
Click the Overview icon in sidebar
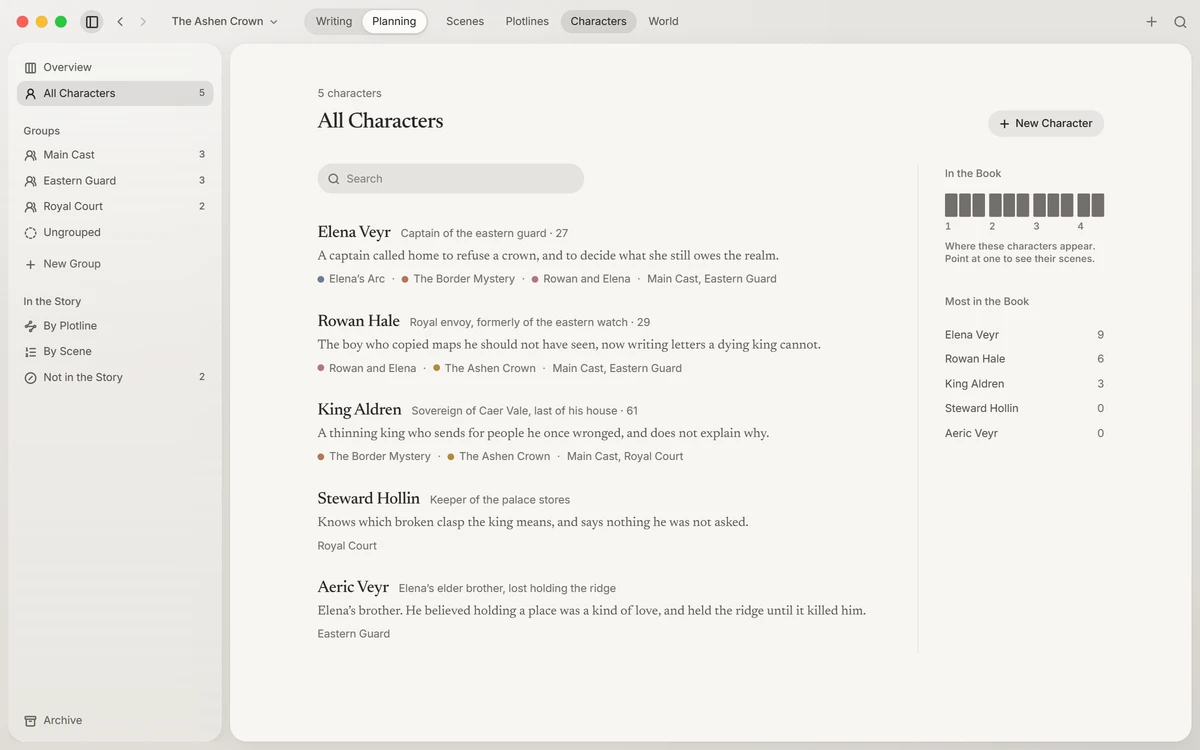pyautogui.click(x=30, y=67)
